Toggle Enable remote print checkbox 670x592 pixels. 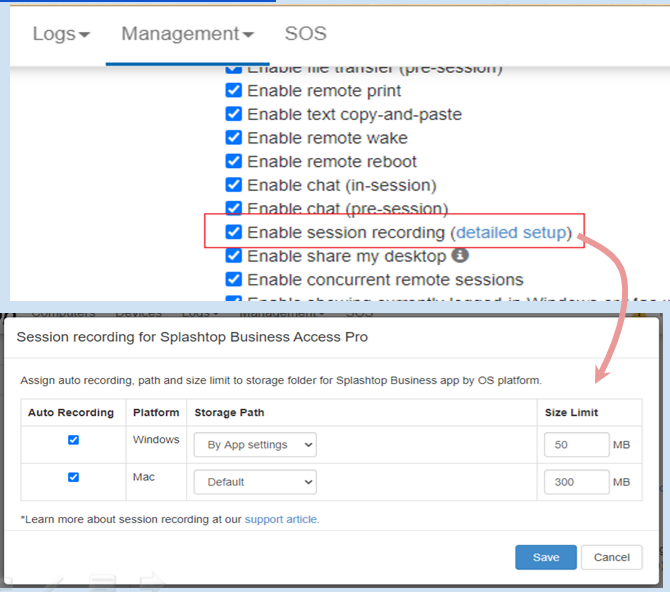tap(234, 91)
